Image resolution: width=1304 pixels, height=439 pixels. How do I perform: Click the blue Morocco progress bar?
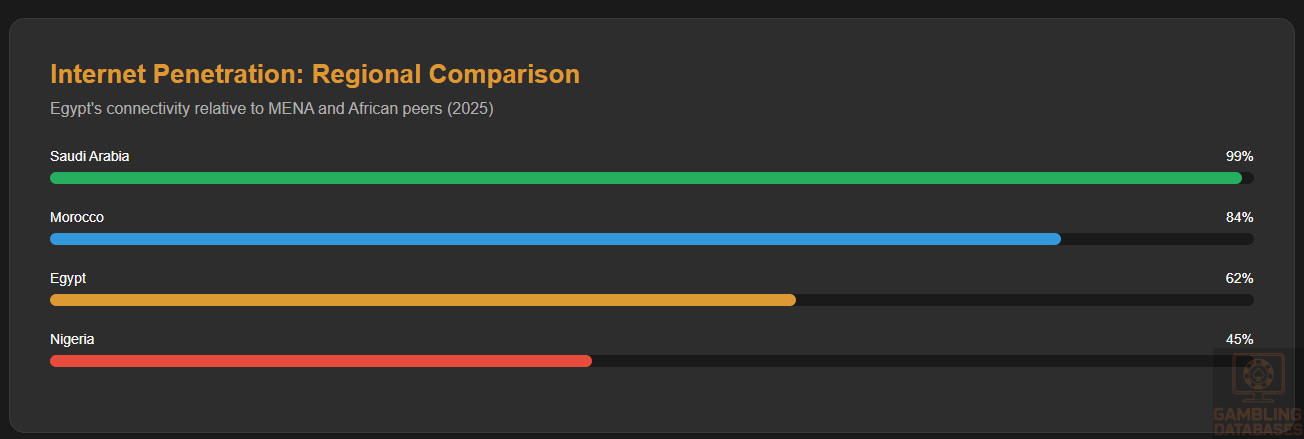coord(555,239)
